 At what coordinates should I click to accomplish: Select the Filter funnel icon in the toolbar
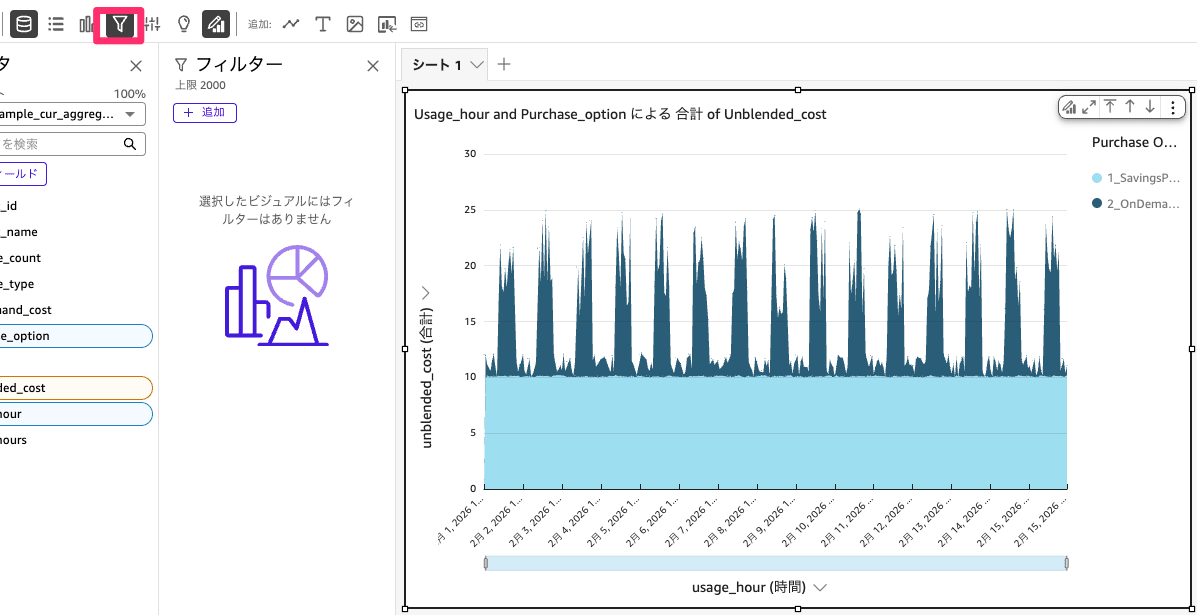pos(118,24)
